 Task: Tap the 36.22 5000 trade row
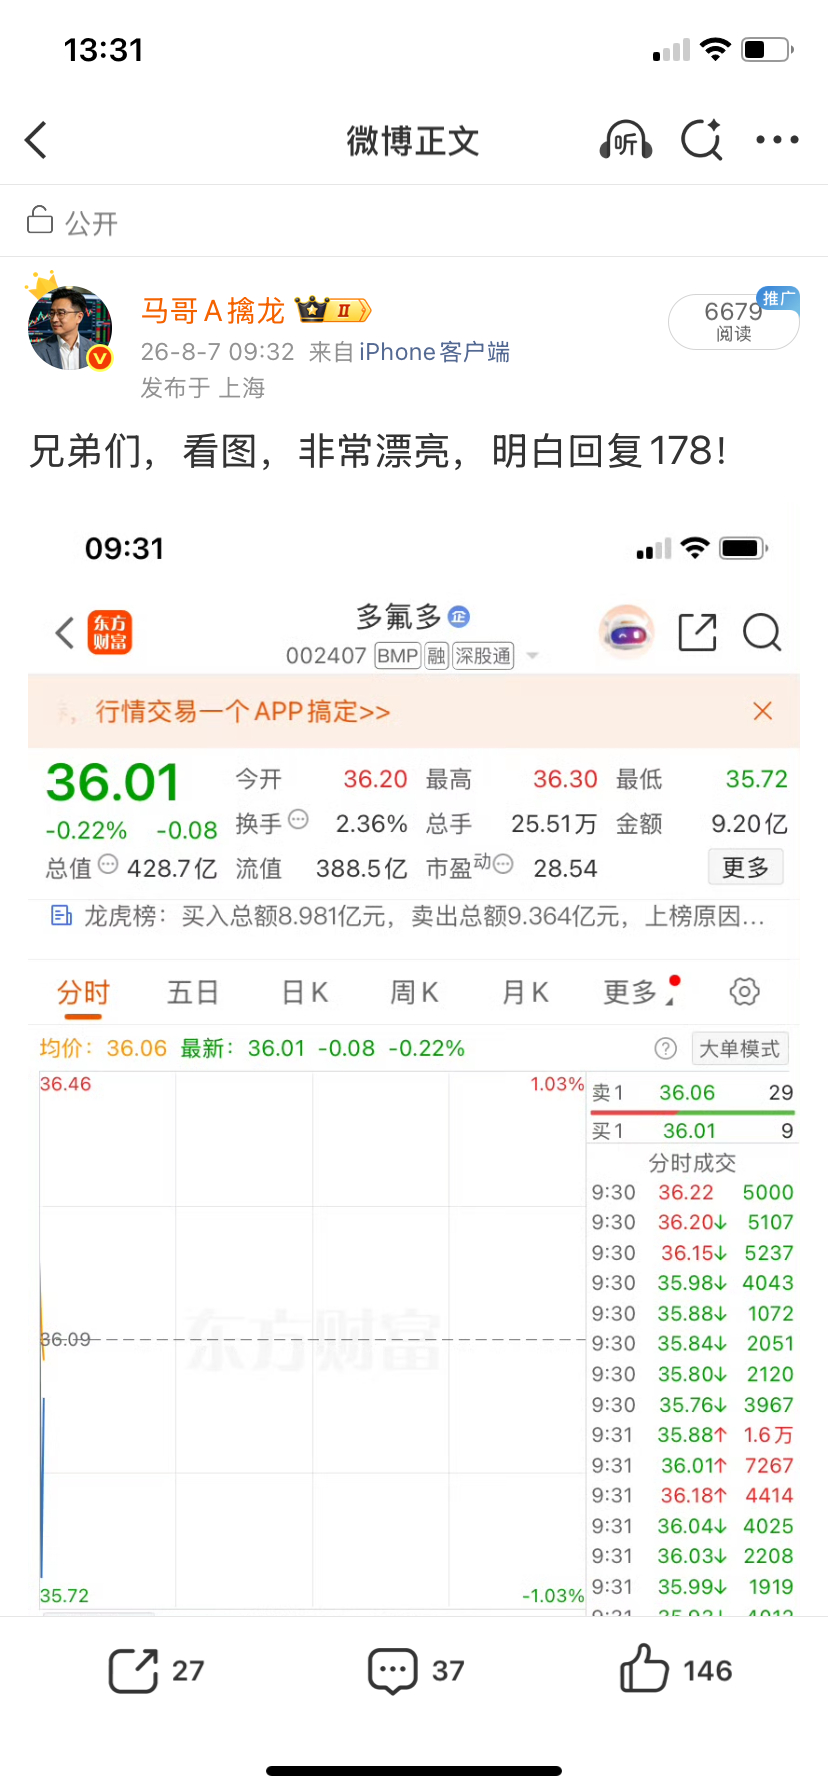pos(692,1192)
